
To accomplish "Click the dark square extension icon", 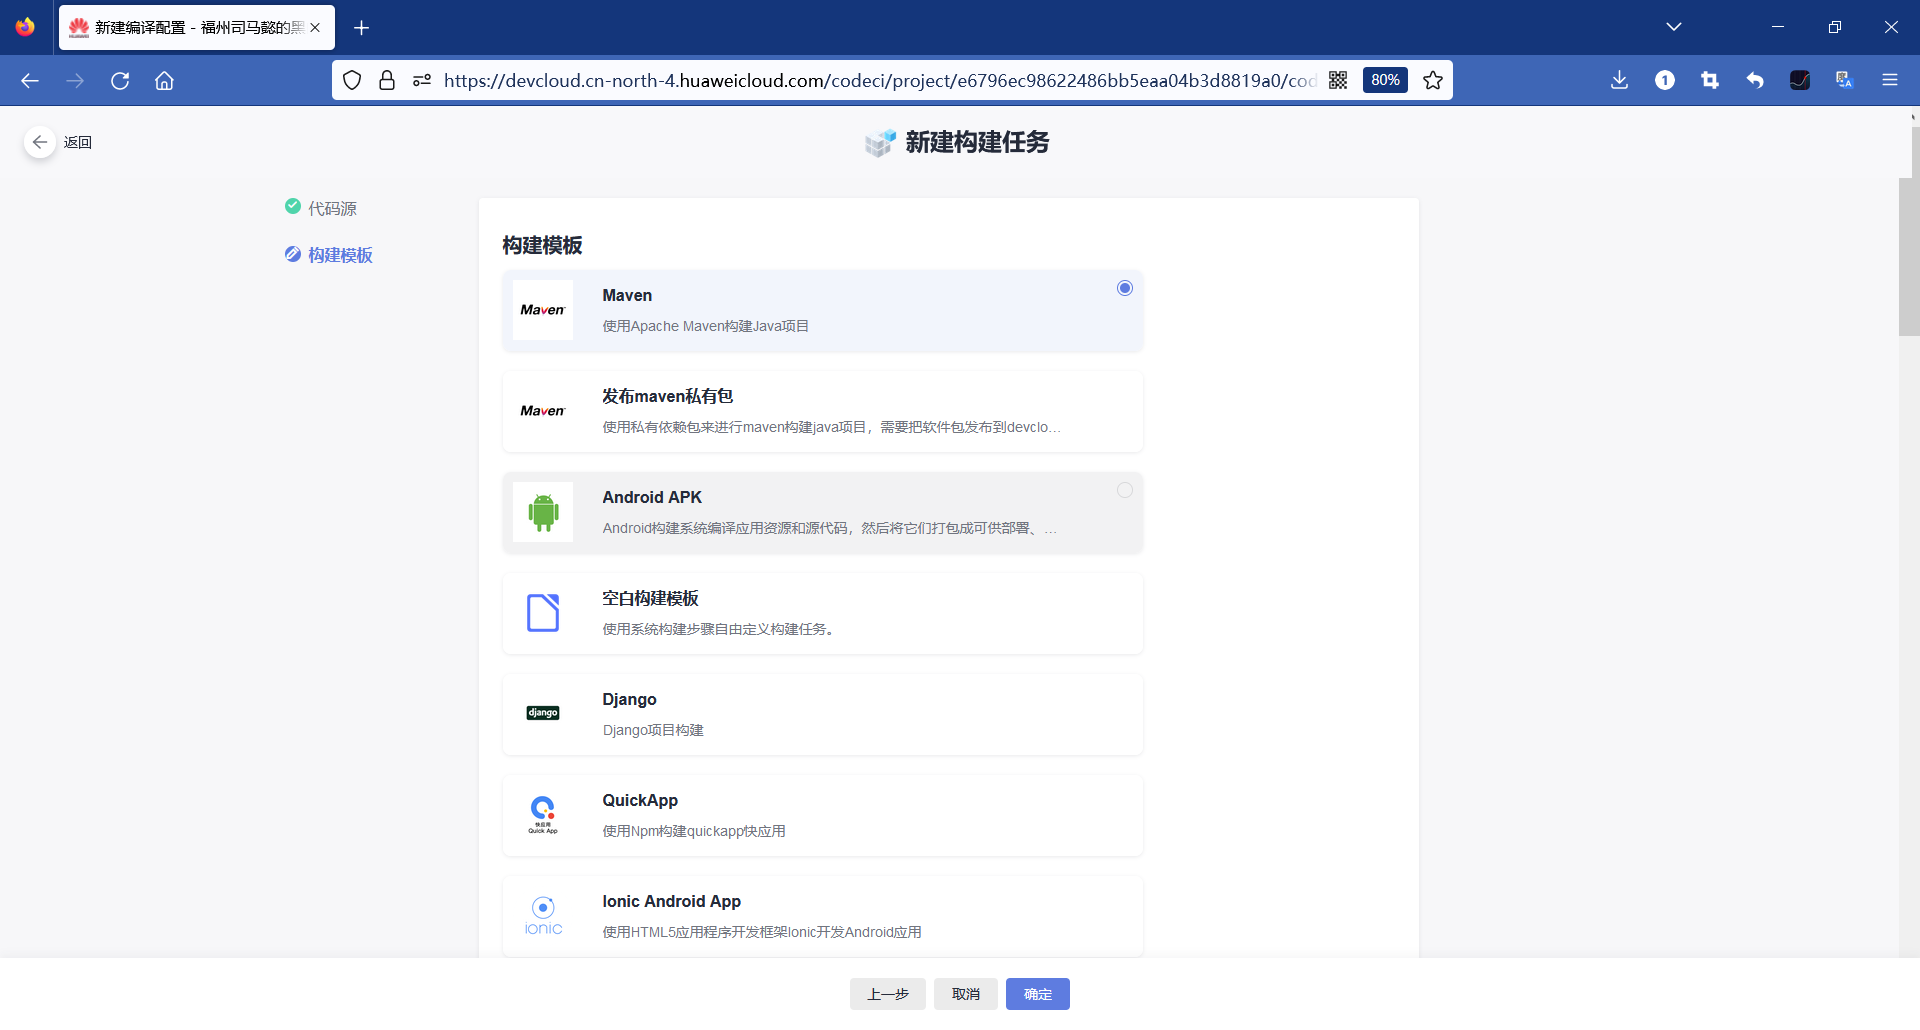I will click(x=1800, y=81).
